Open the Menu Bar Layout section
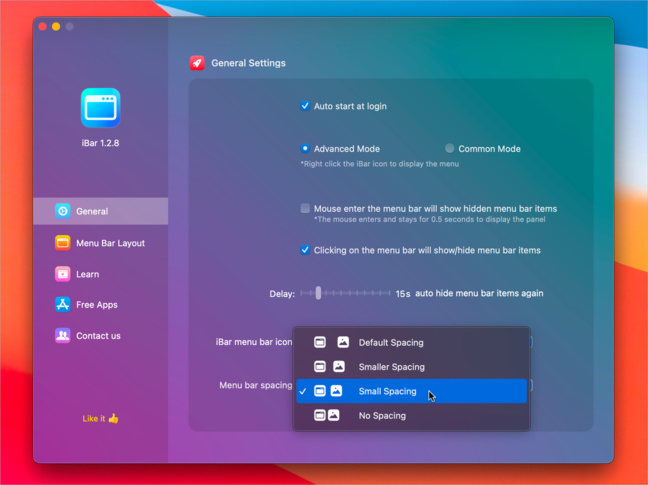Screen dimensions: 648x485 point(100,243)
